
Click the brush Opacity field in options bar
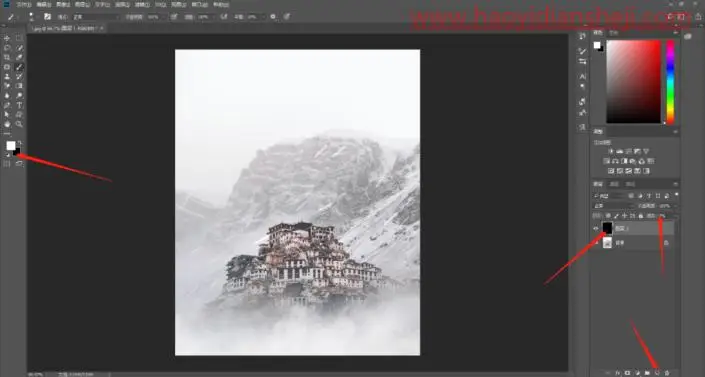(155, 17)
